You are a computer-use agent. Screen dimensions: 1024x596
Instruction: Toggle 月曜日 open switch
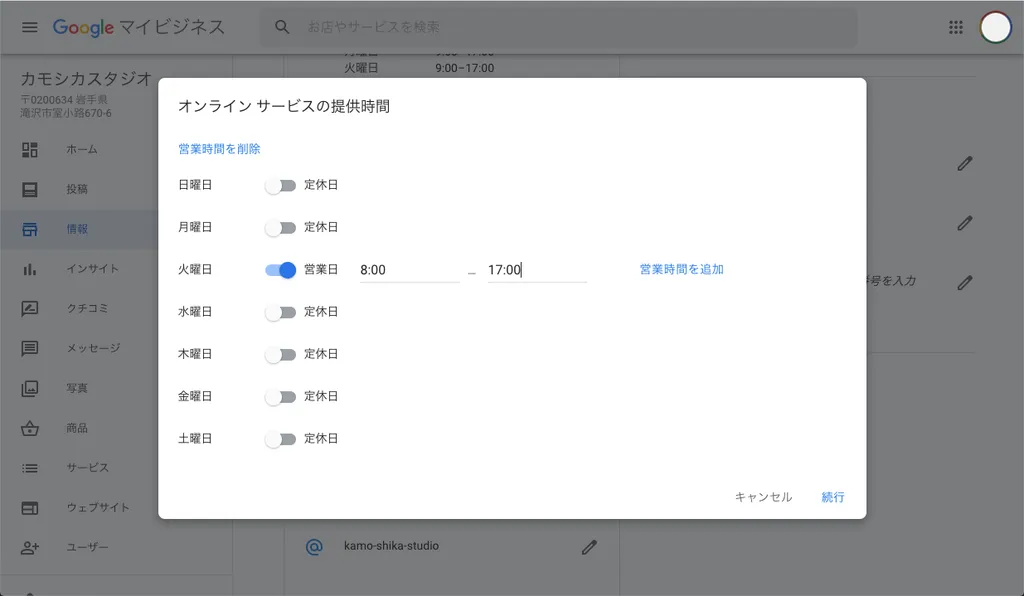tap(280, 228)
